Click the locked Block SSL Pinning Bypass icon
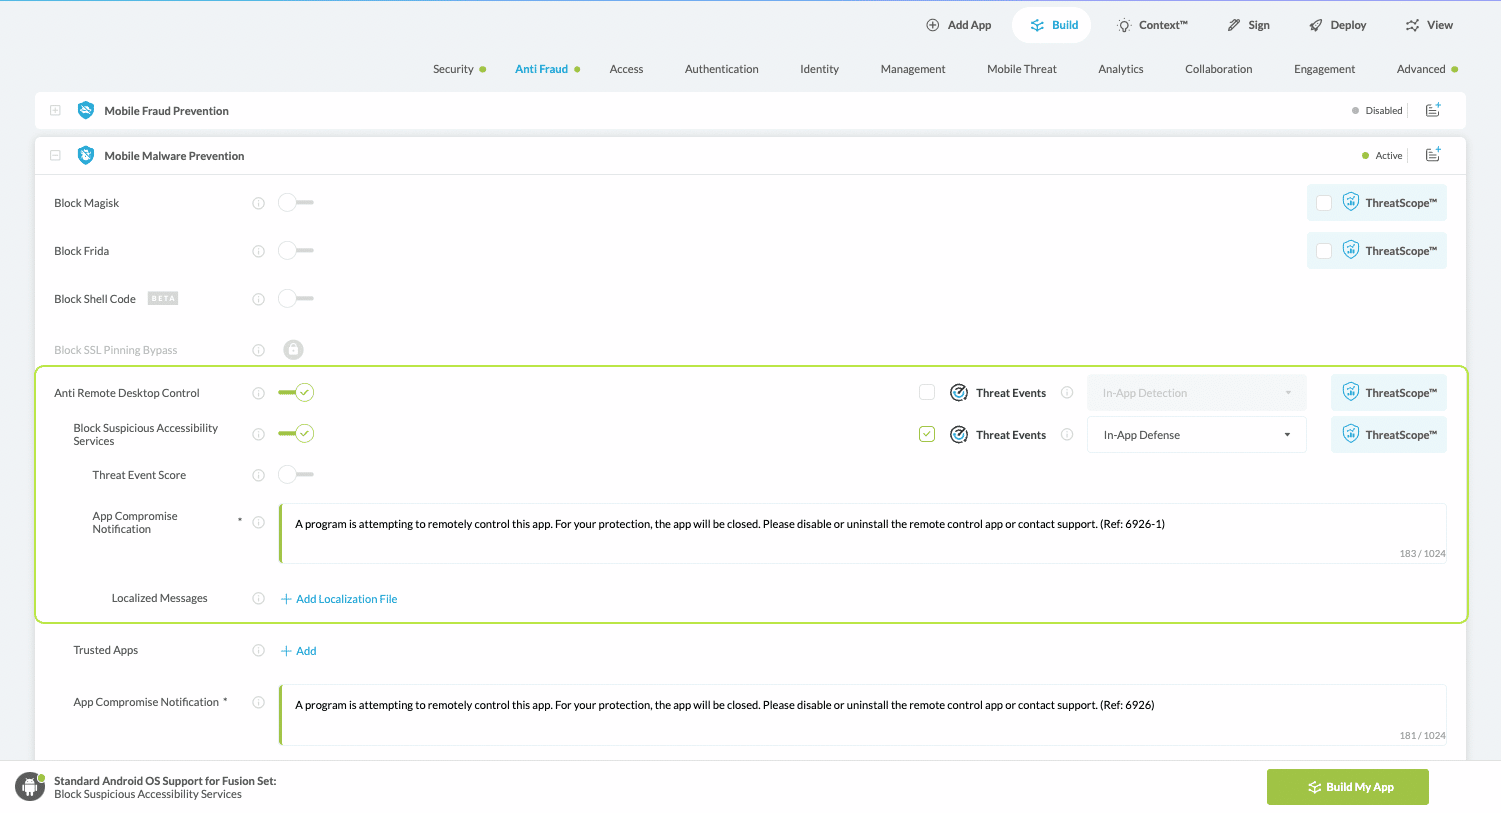Viewport: 1501px width, 813px height. click(293, 350)
